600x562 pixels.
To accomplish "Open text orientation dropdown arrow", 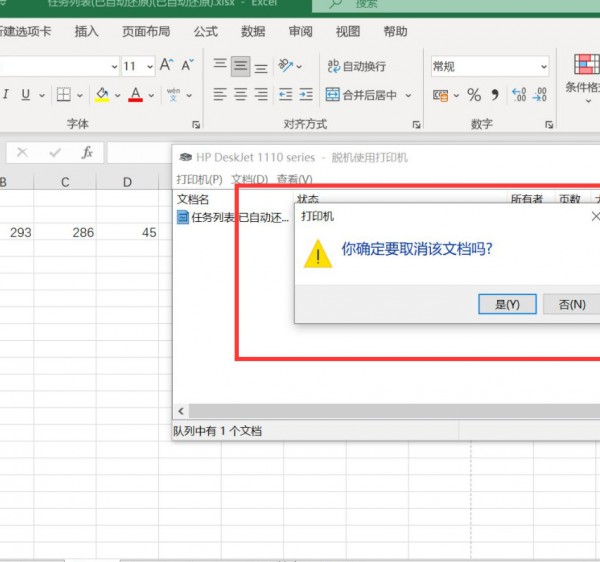I will [299, 67].
